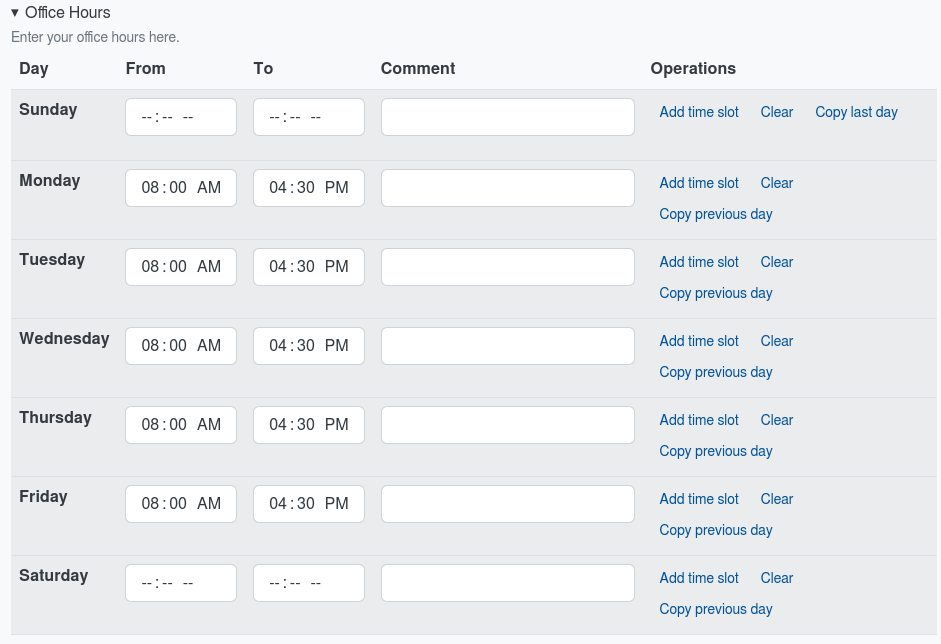Copy previous day into Wednesday
941x644 pixels.
point(715,371)
